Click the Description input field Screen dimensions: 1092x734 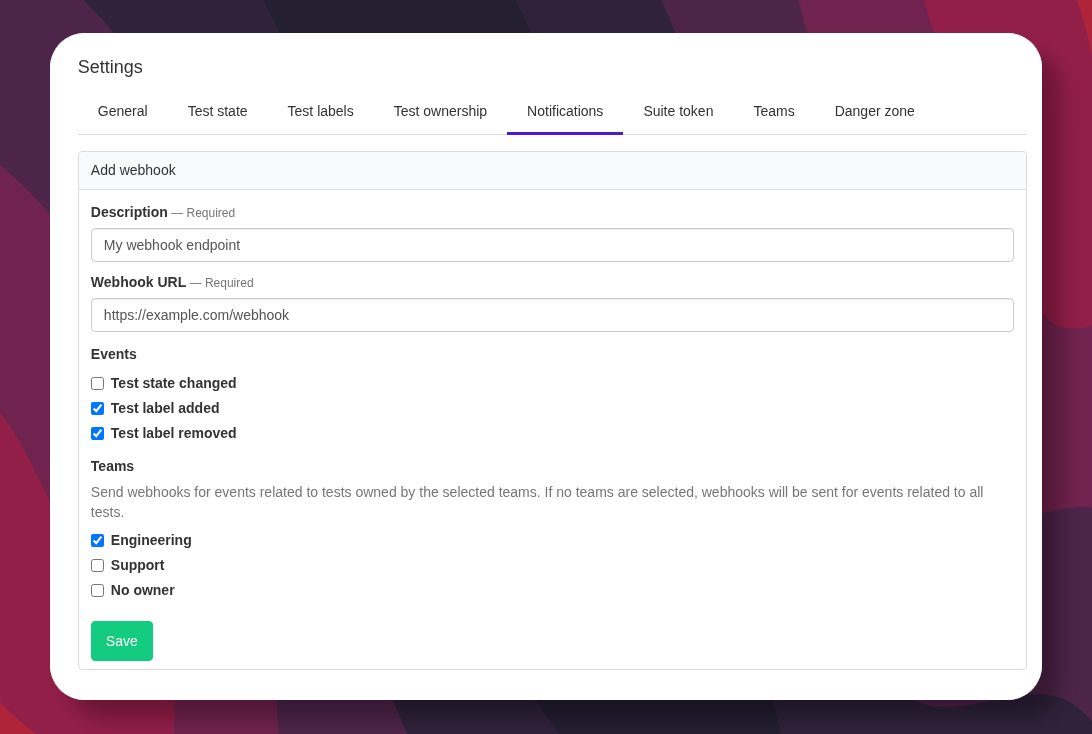tap(552, 245)
